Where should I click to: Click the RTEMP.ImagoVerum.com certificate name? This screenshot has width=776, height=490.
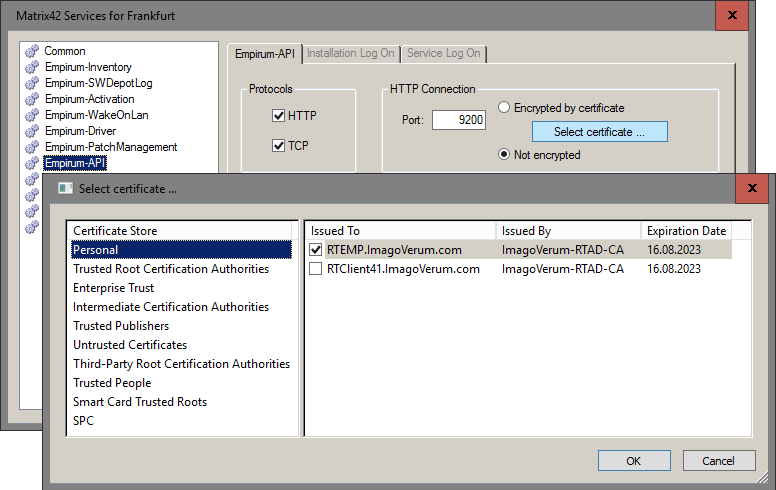(x=394, y=250)
